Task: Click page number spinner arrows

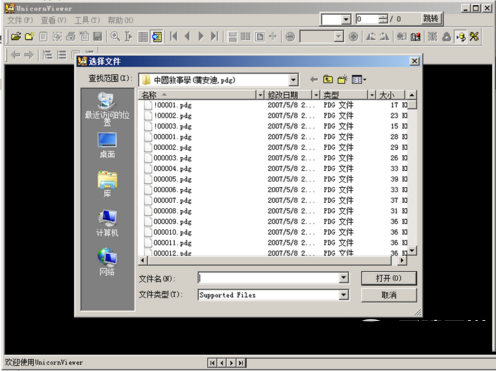Action: click(x=383, y=19)
